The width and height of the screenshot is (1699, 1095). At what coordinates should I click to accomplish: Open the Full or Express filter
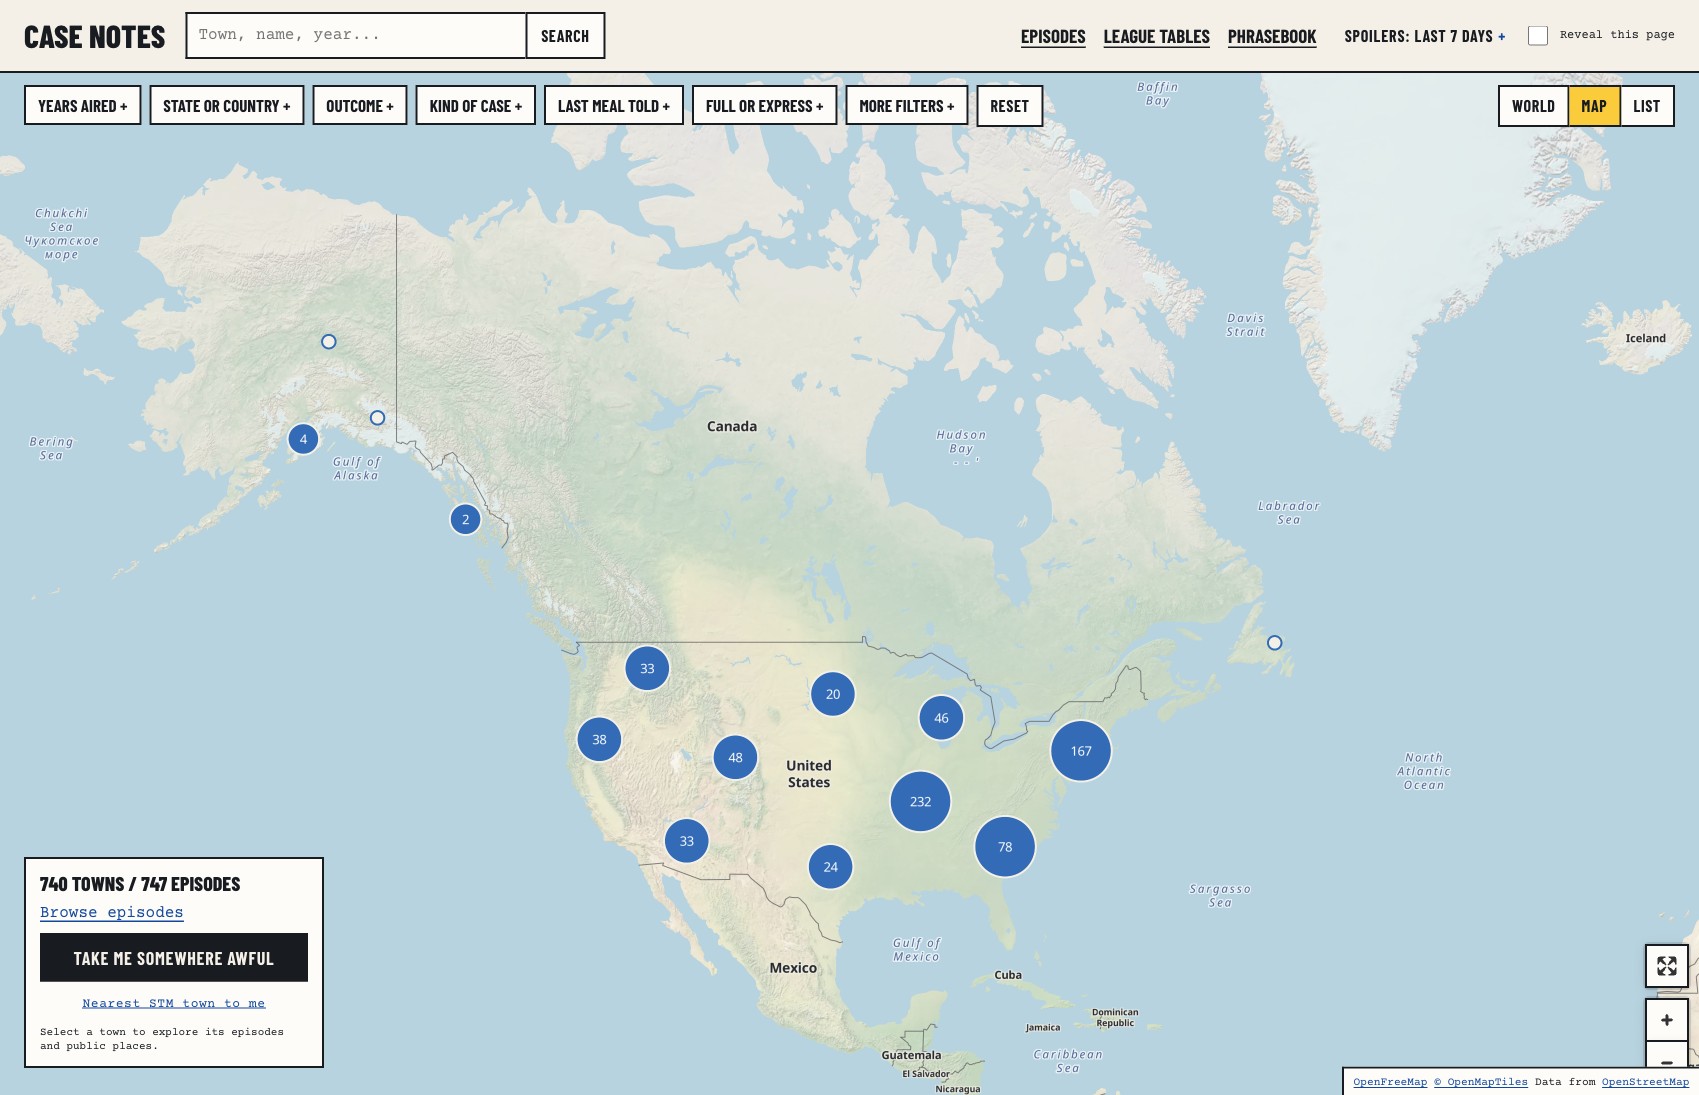point(765,106)
